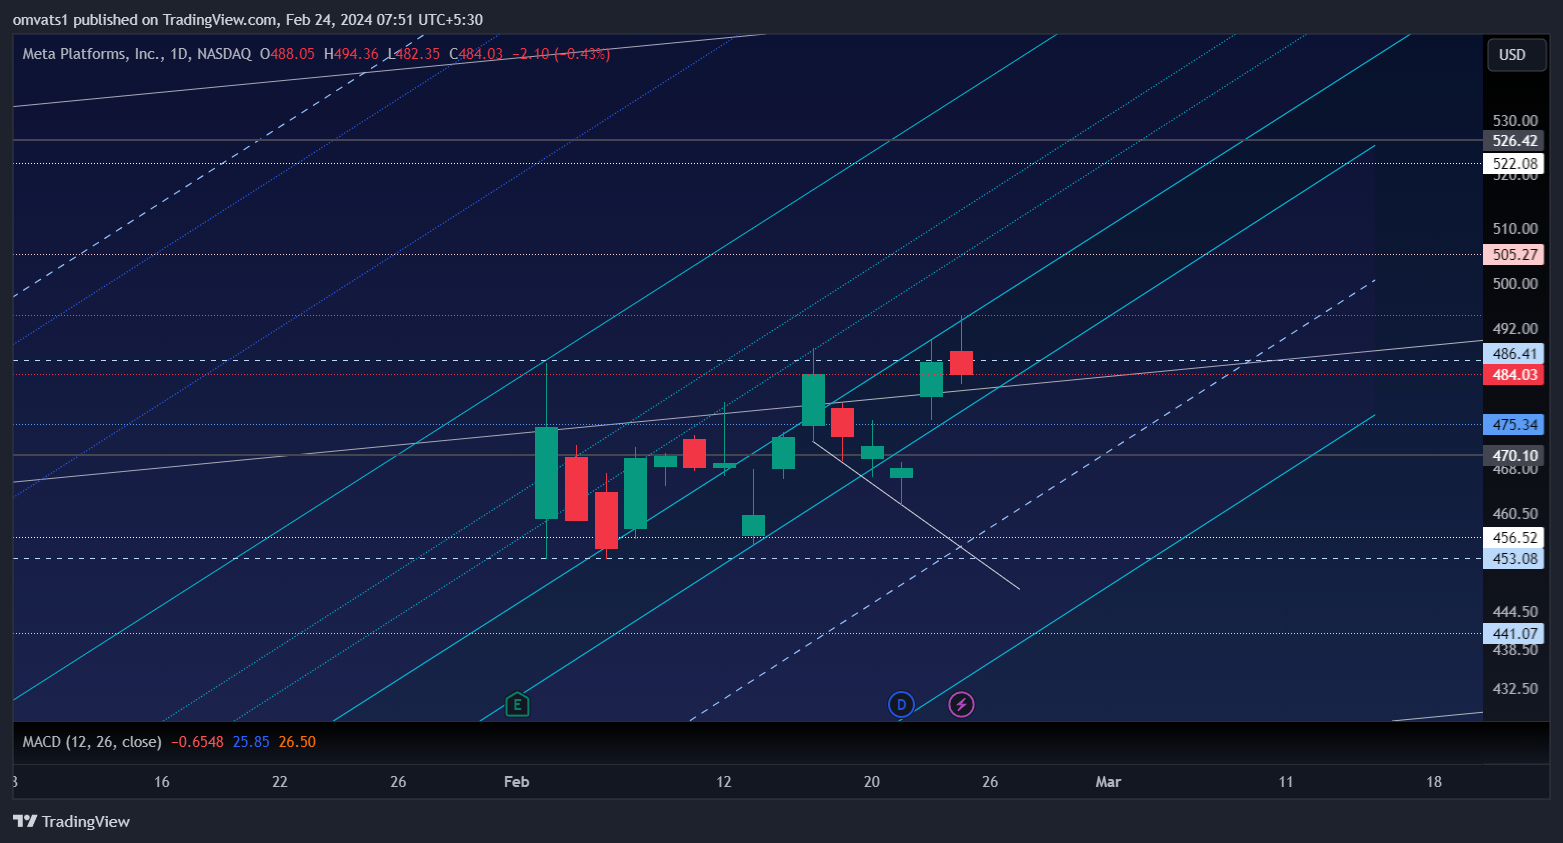Click the 456.52 price label

tap(1514, 538)
